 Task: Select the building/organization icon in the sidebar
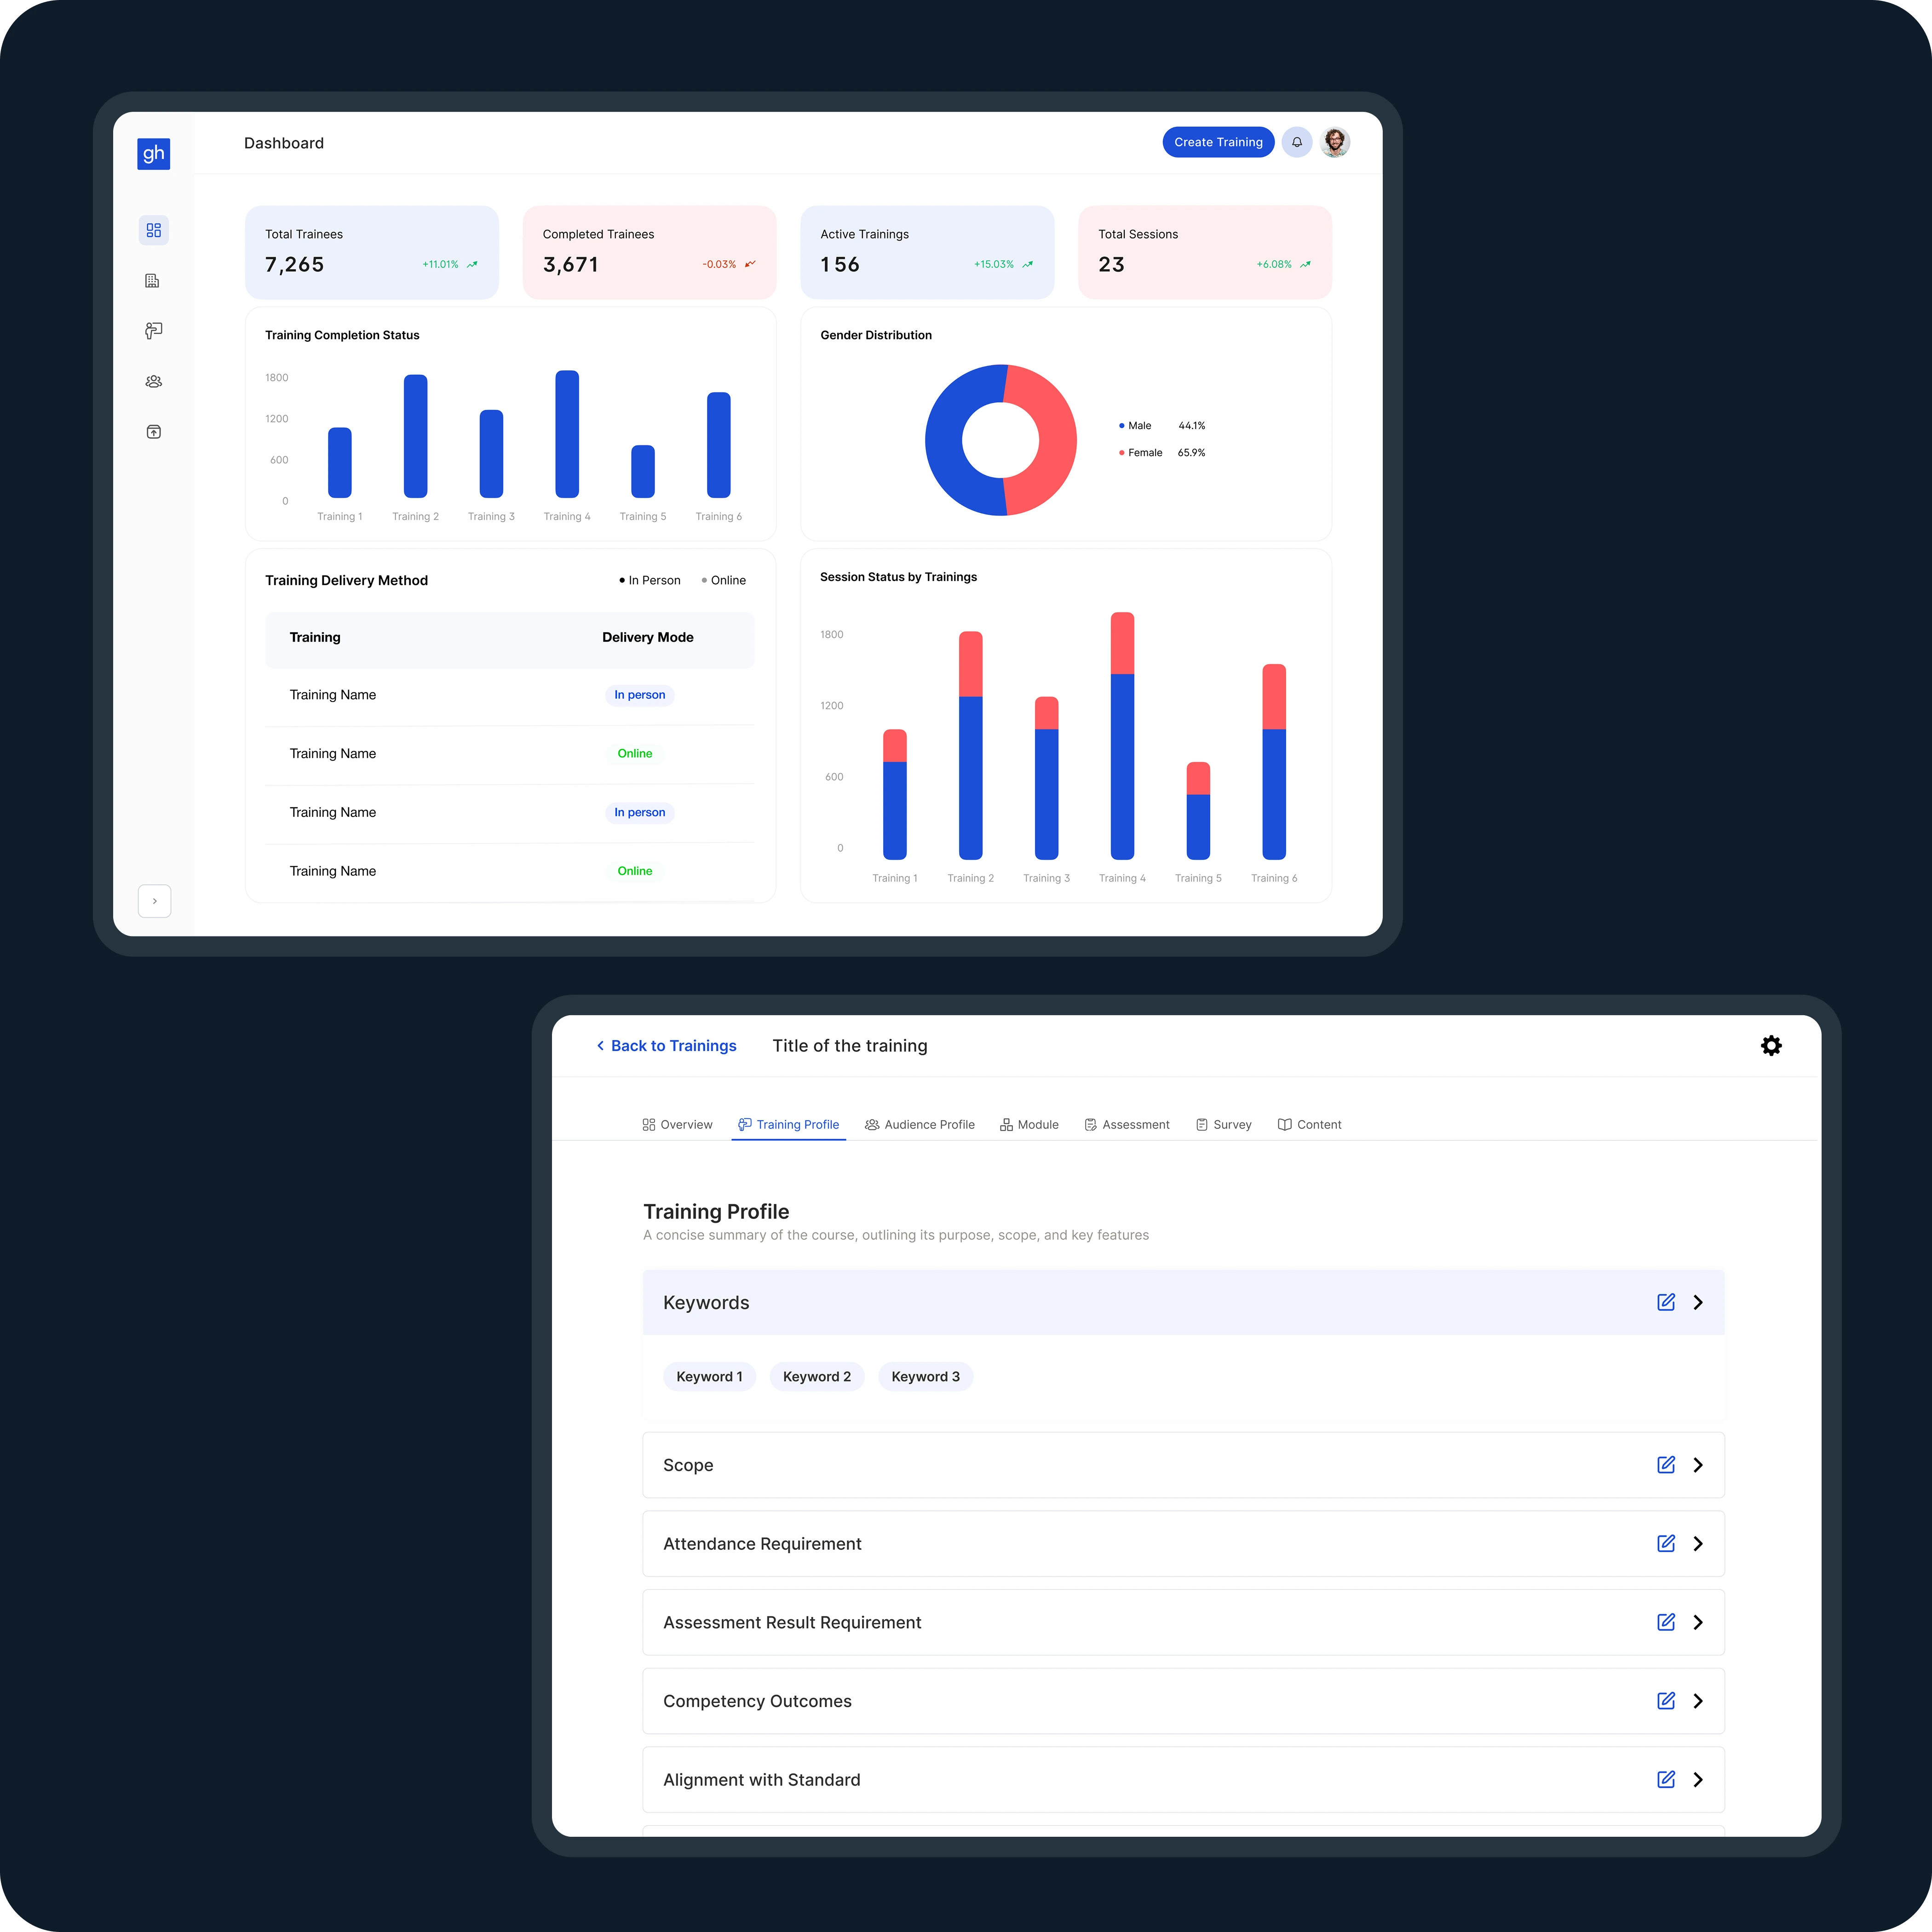coord(154,281)
